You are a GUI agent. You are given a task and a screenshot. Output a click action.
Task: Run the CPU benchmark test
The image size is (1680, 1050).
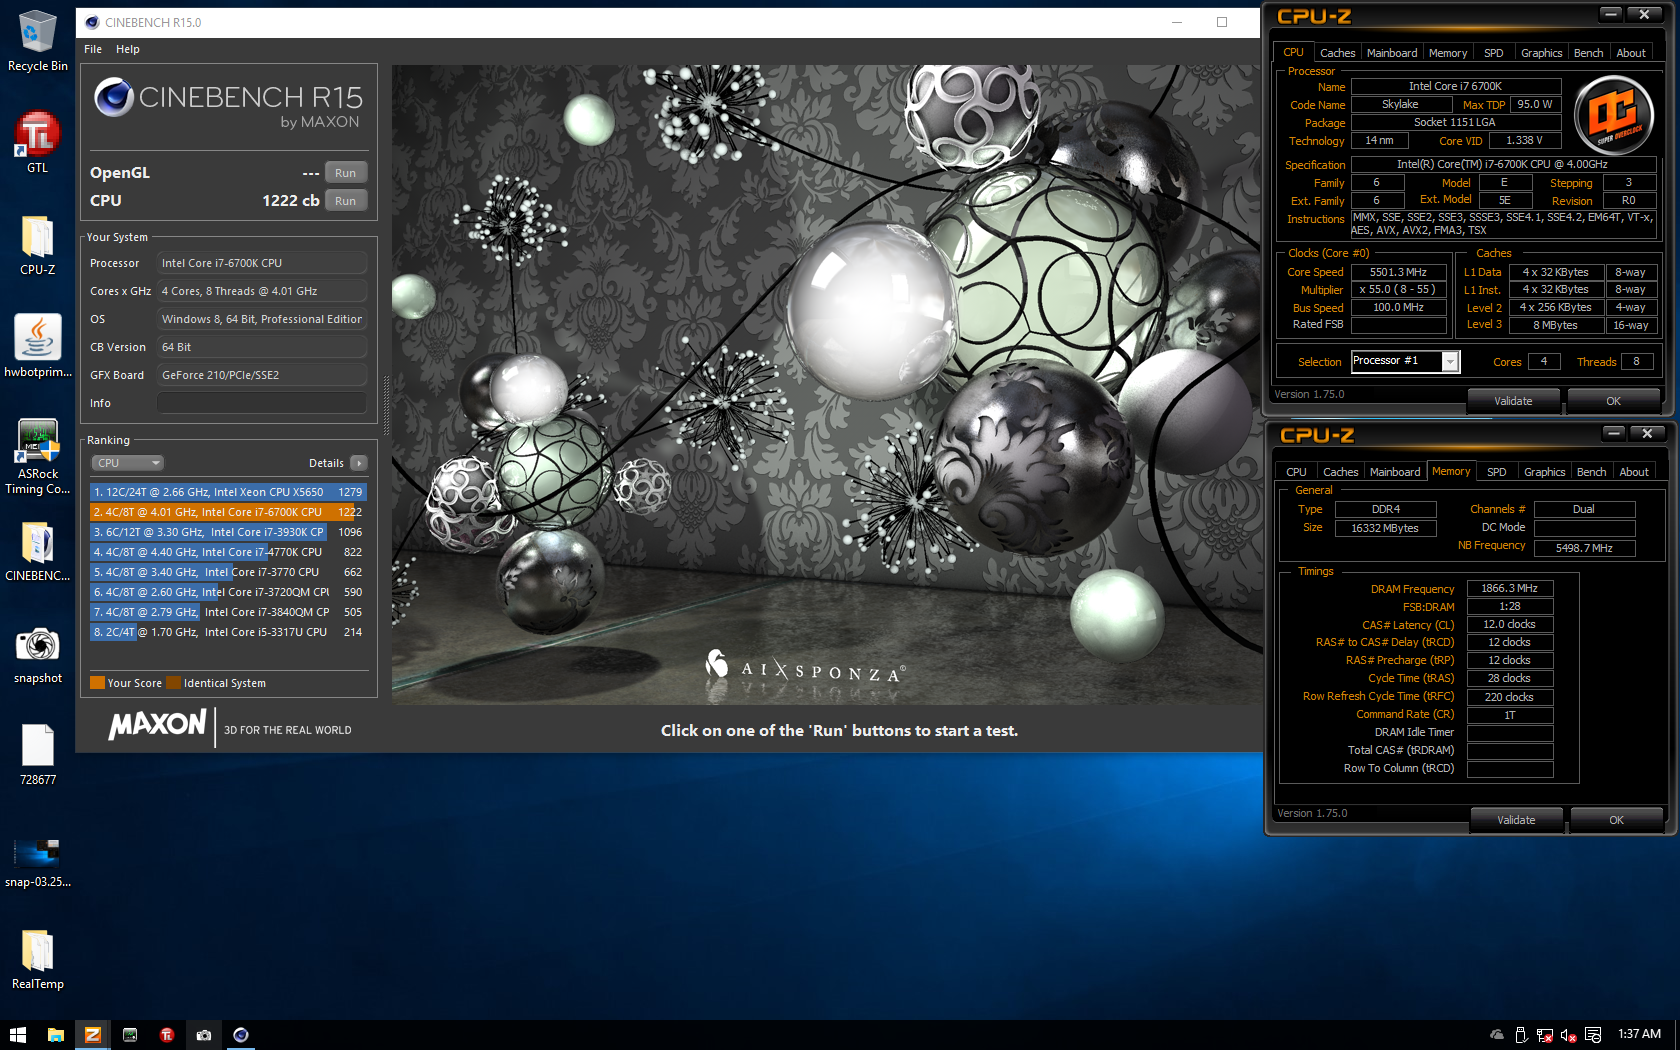coord(345,201)
